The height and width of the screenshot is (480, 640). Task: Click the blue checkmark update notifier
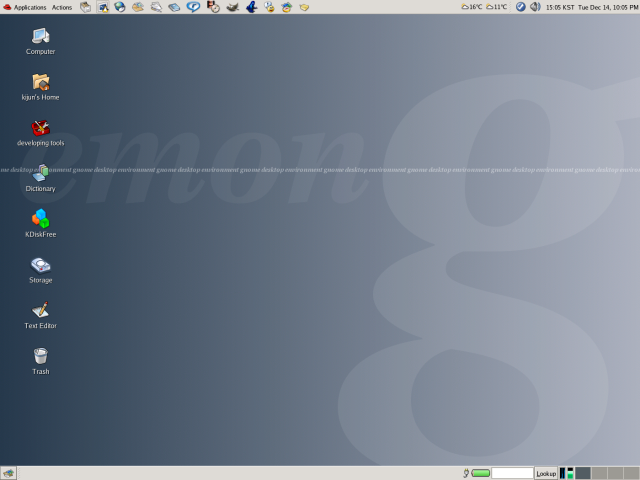520,7
